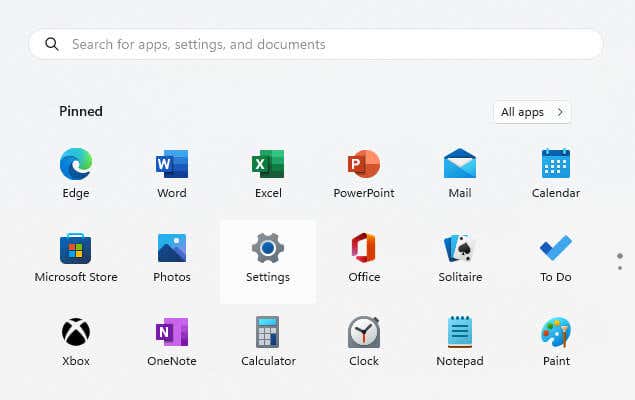Screen dimensions: 635x400
Task: Launch the Clock app
Action: (x=364, y=332)
